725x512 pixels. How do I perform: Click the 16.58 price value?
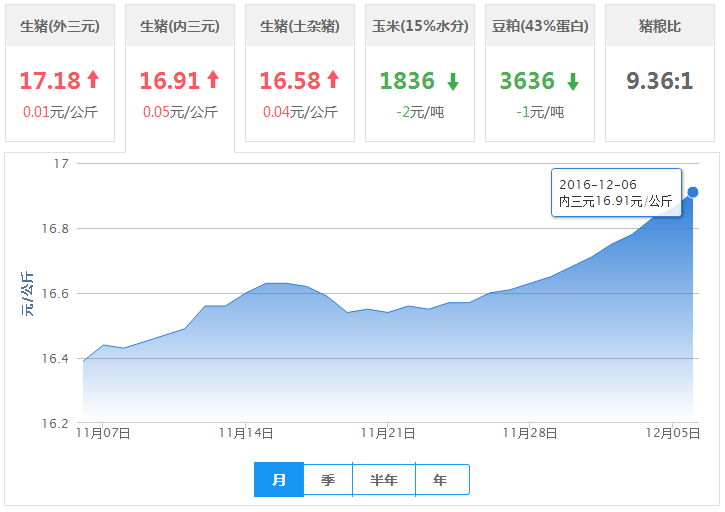click(x=290, y=81)
